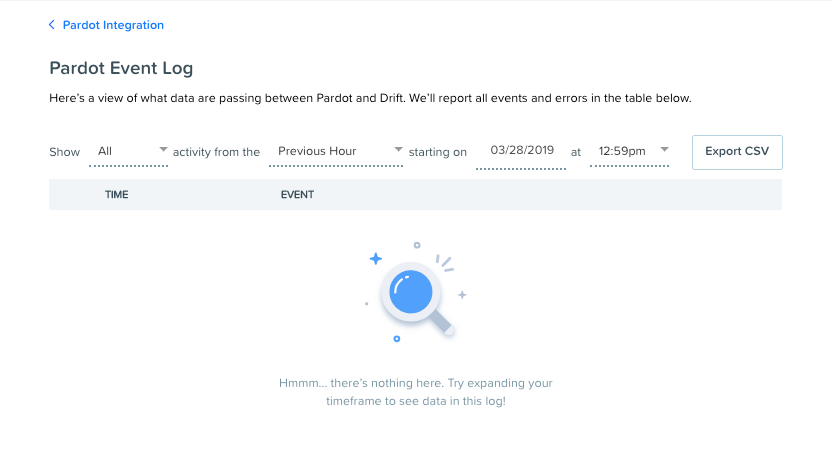Open the All activity type filter

tap(128, 152)
